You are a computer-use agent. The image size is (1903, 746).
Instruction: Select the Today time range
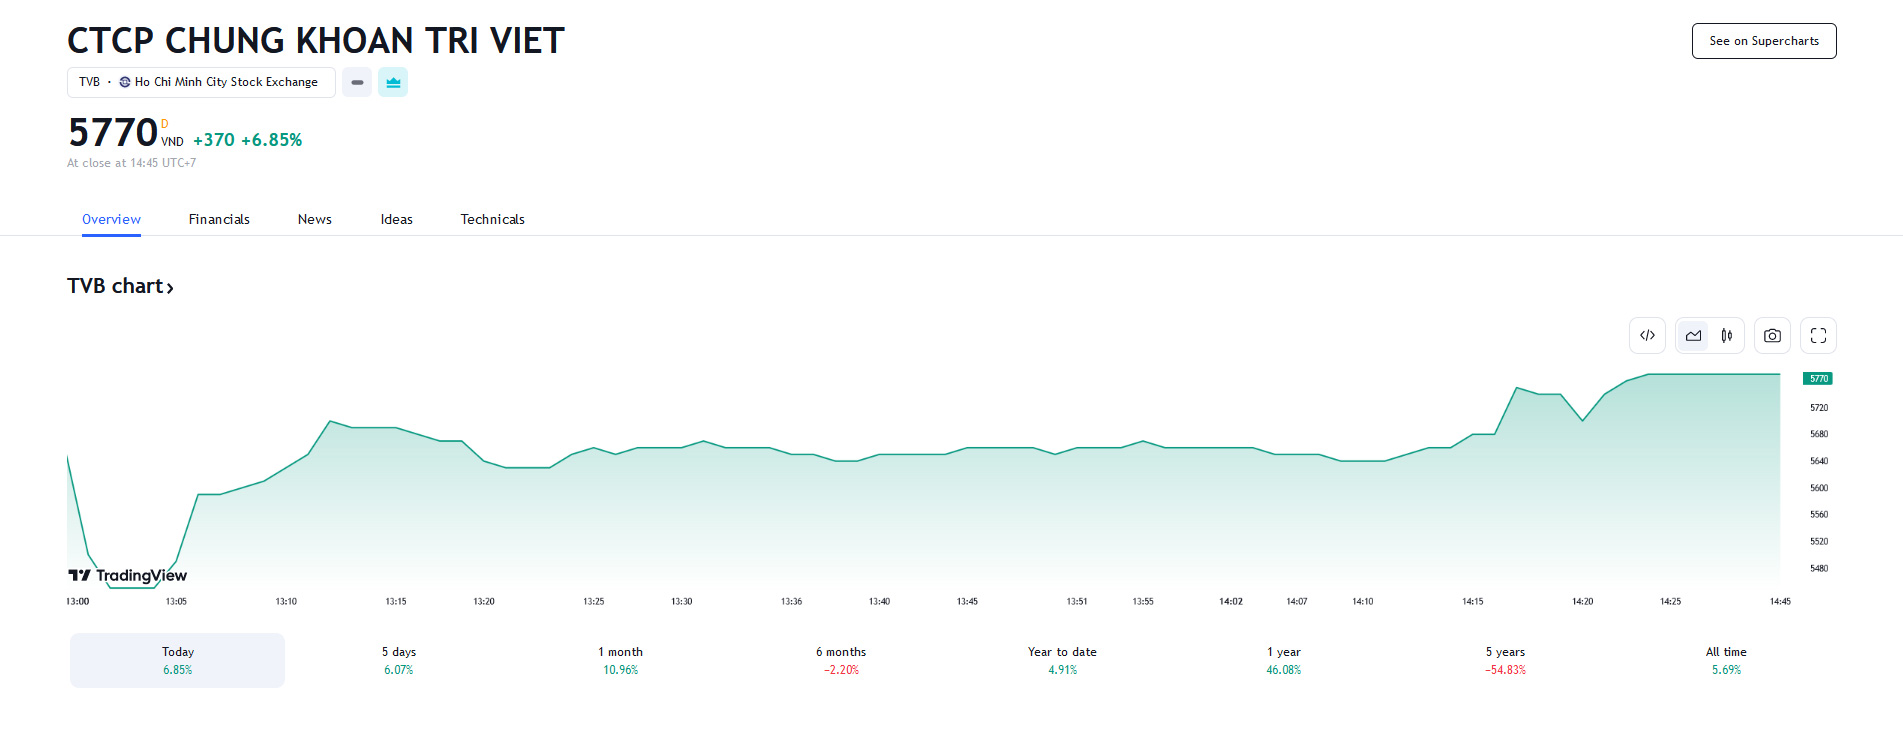click(177, 660)
